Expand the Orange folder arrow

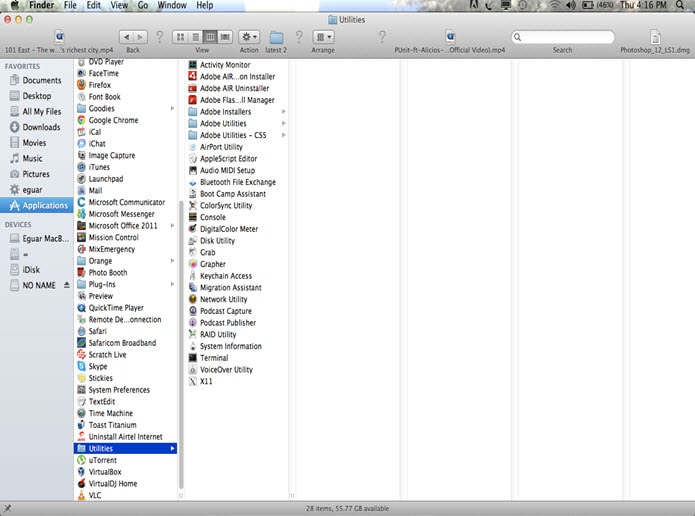(172, 261)
